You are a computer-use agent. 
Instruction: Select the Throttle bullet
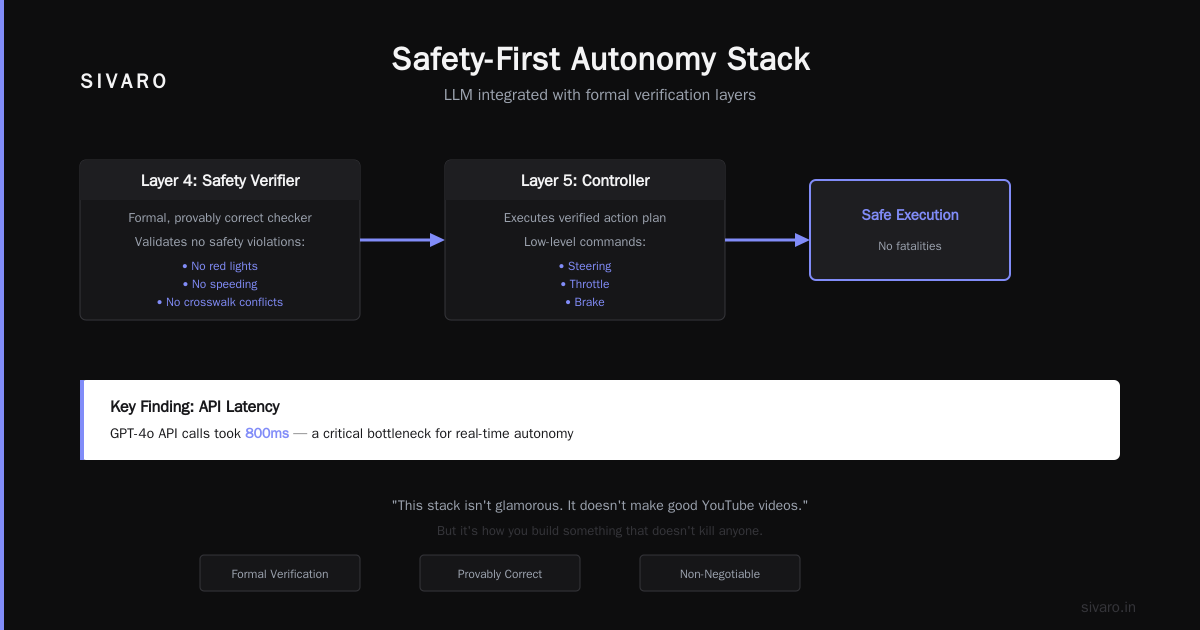pyautogui.click(x=585, y=284)
